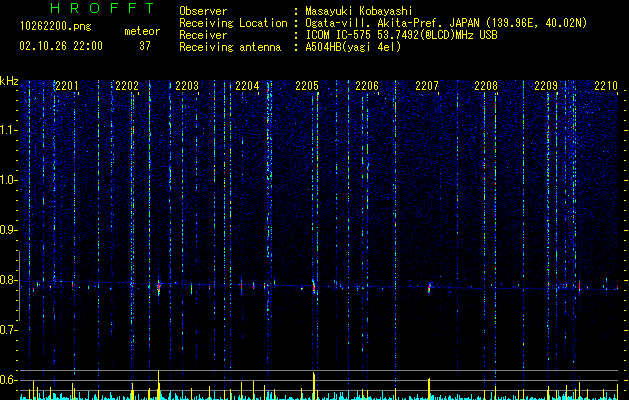Click the 2203 time marker

[x=187, y=86]
